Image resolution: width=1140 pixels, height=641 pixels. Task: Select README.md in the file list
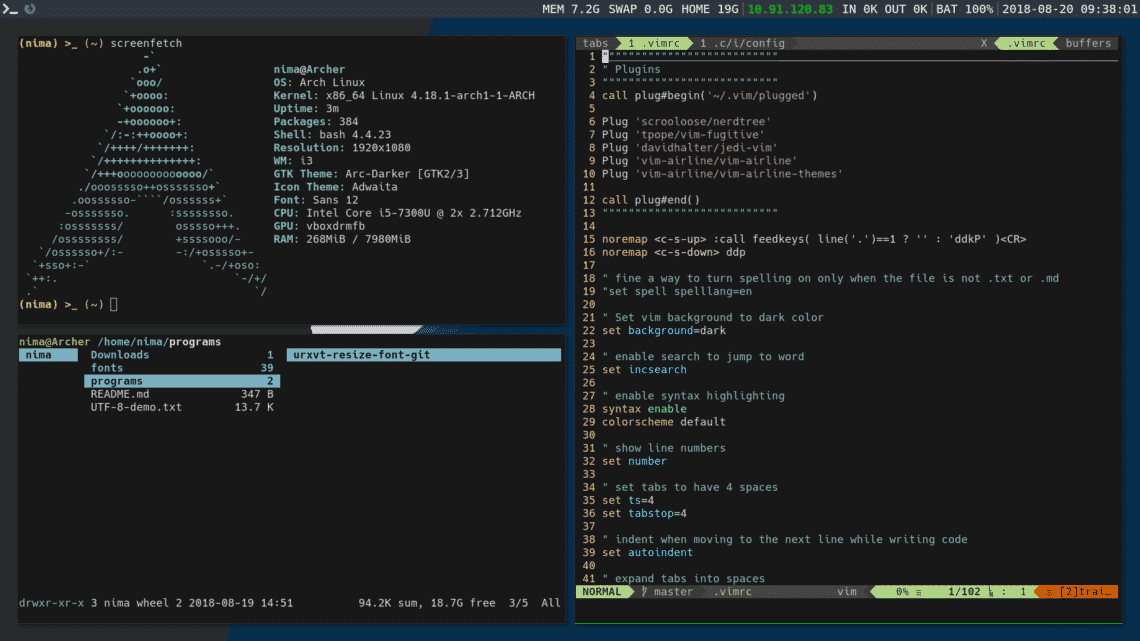point(118,393)
